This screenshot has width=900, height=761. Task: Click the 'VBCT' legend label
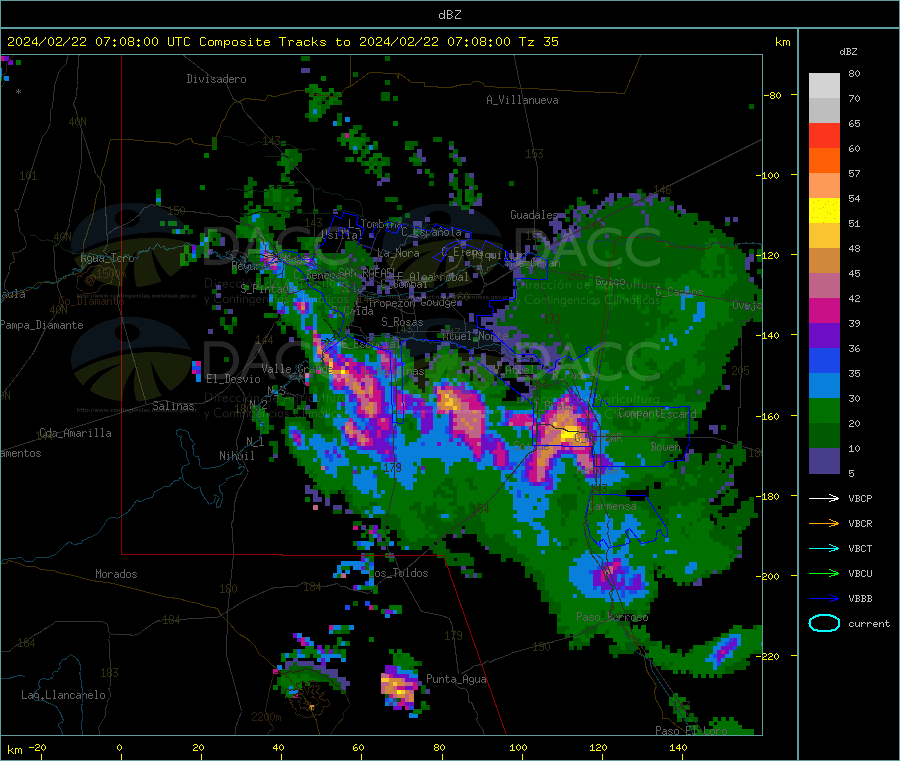pyautogui.click(x=860, y=549)
